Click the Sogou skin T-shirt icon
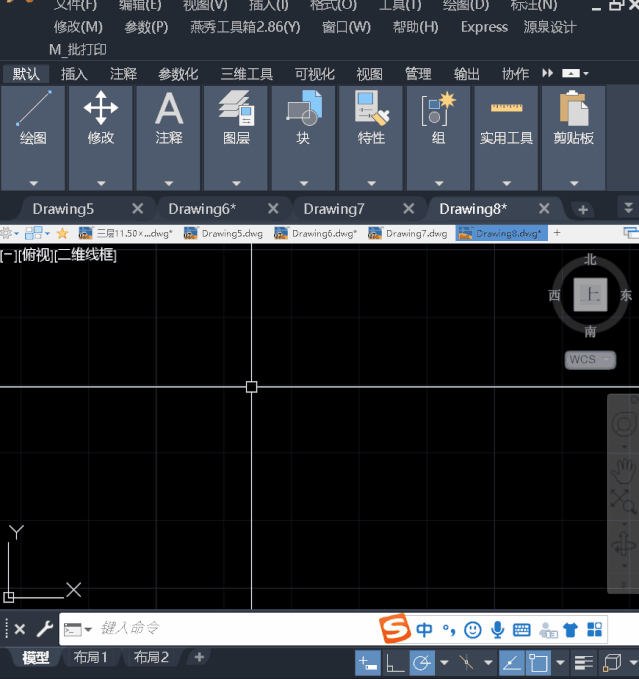Viewport: 639px width, 679px height. 570,630
